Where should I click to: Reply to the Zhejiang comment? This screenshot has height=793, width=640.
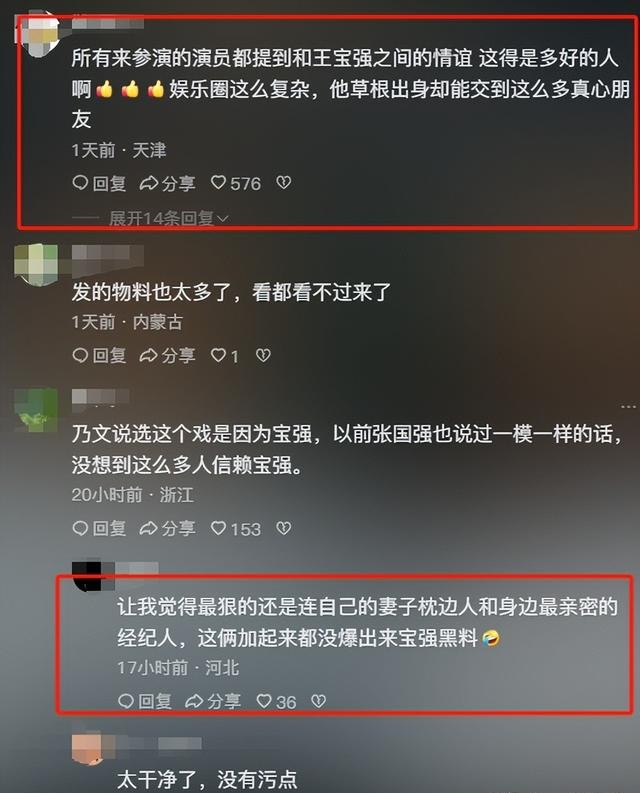coord(99,528)
